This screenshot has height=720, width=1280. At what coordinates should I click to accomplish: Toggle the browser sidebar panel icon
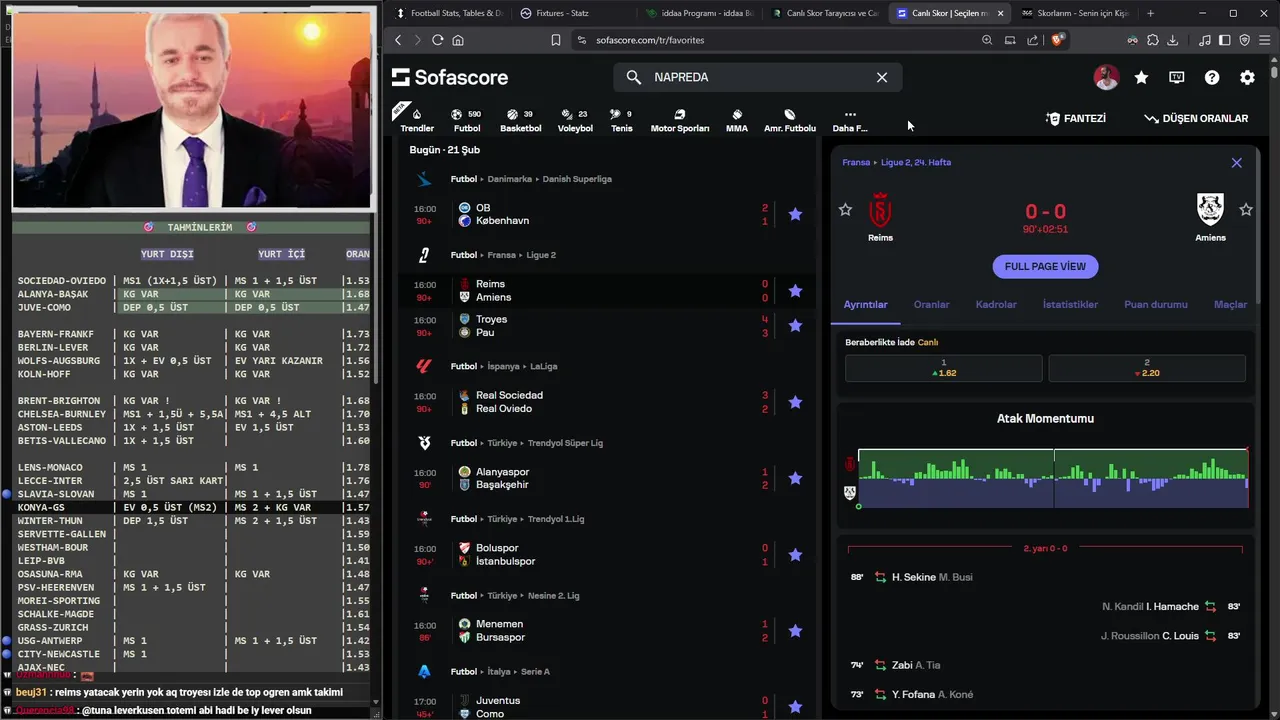1225,40
